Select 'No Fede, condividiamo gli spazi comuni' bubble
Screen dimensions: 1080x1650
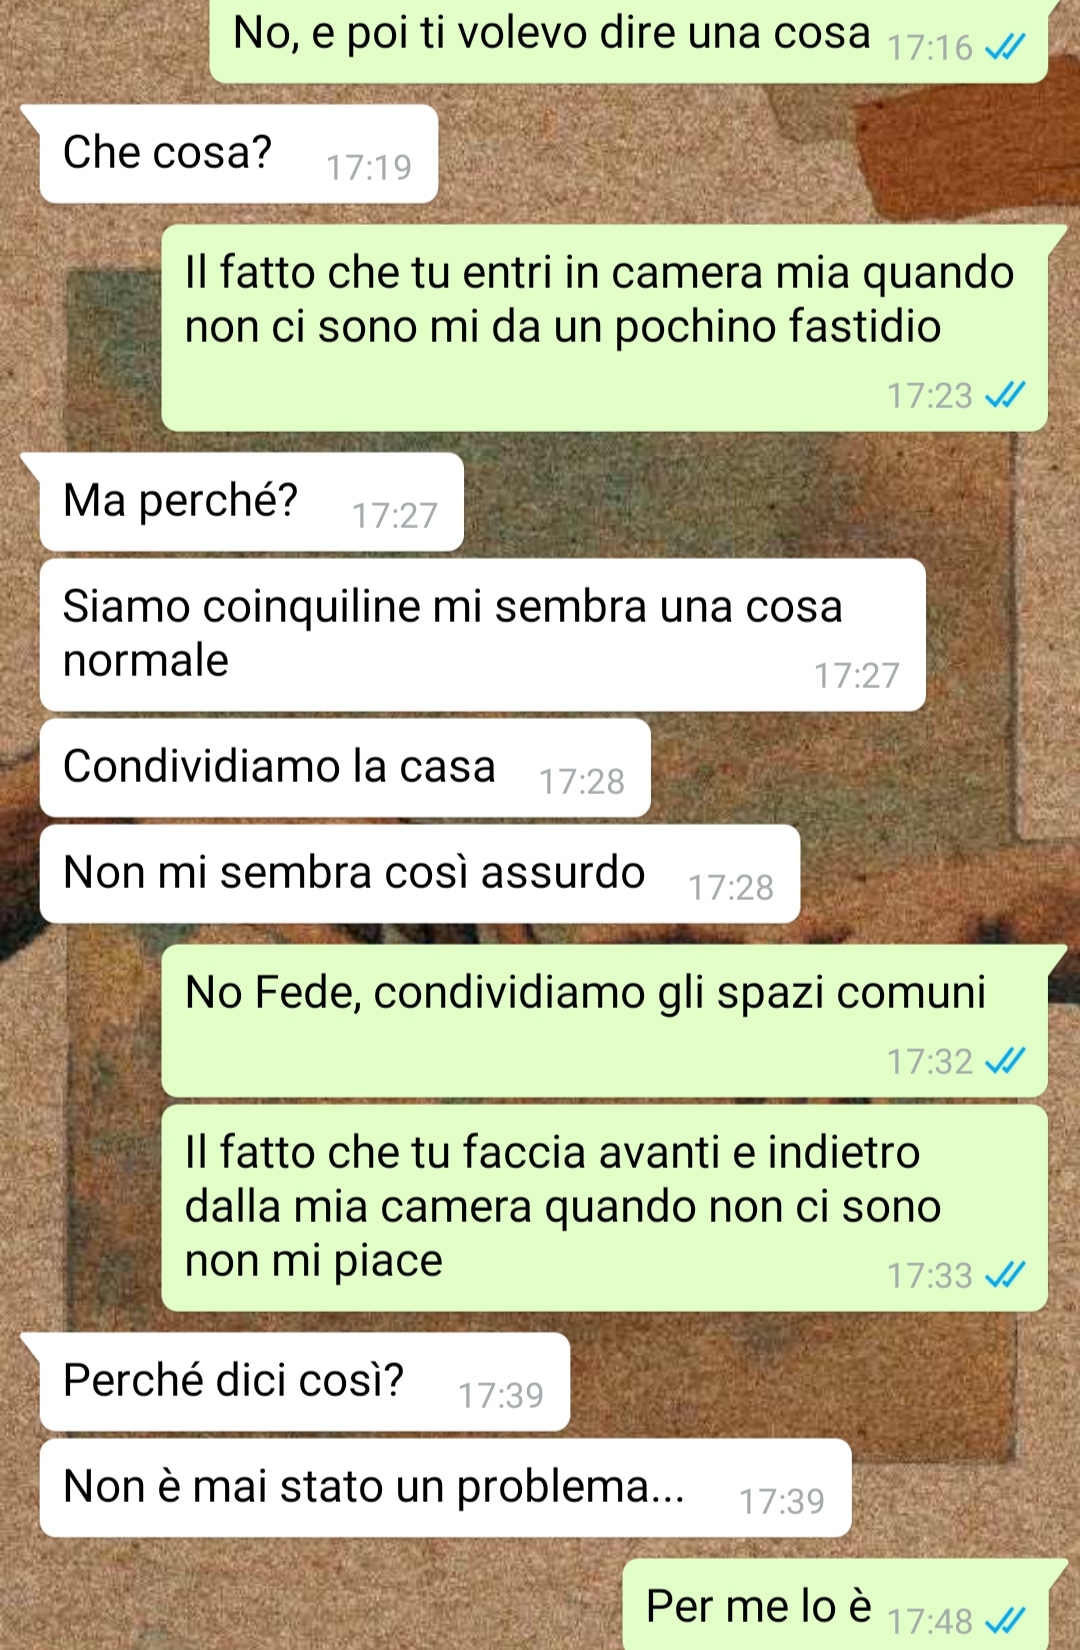point(605,1021)
